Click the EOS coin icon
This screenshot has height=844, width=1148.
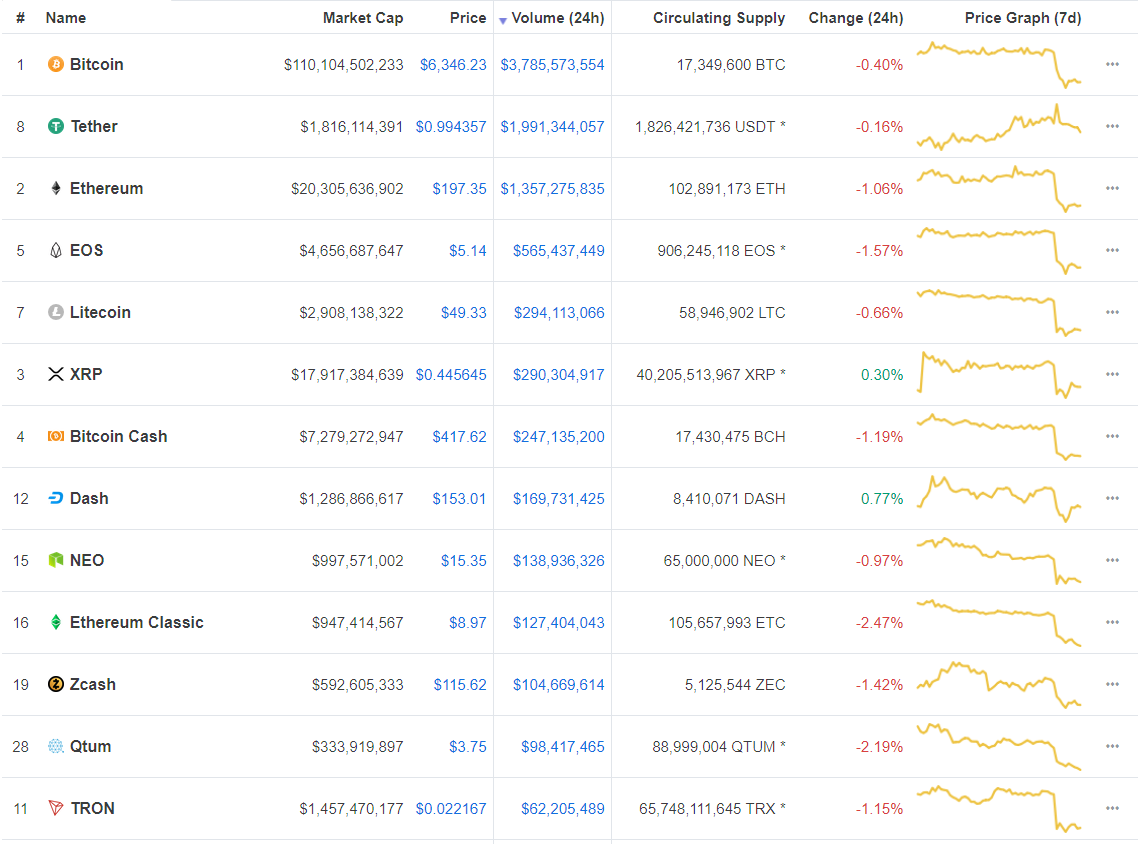point(56,250)
